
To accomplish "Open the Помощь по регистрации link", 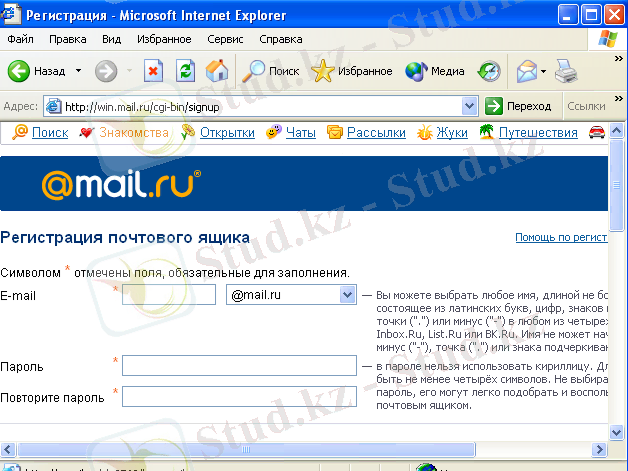I will (561, 238).
